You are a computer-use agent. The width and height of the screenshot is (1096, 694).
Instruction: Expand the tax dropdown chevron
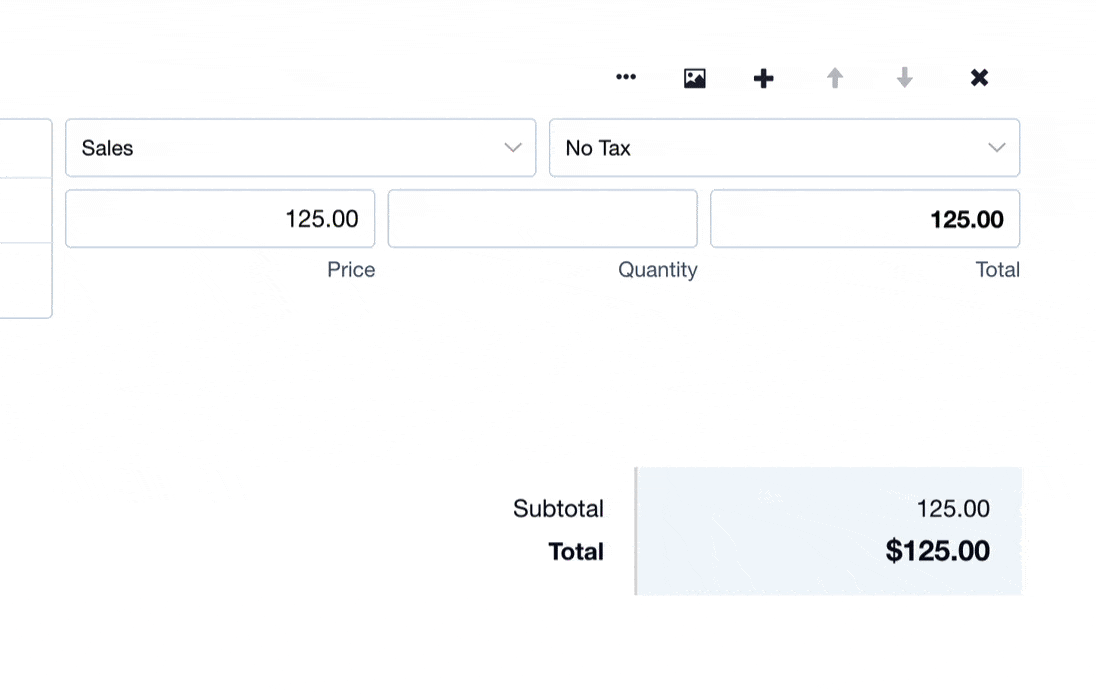coord(996,148)
